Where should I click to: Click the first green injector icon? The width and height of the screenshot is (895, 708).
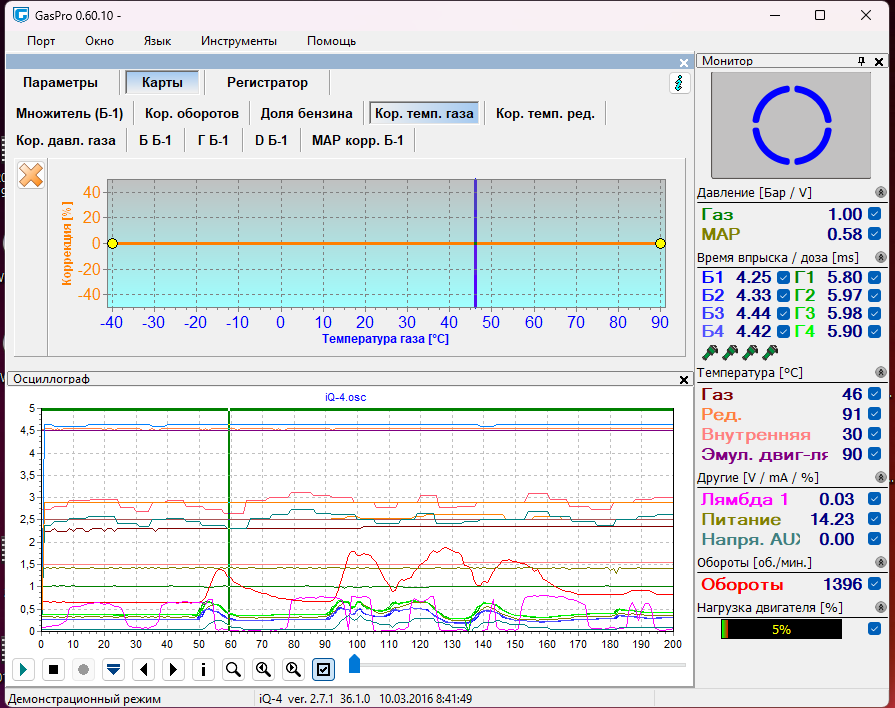coord(711,352)
